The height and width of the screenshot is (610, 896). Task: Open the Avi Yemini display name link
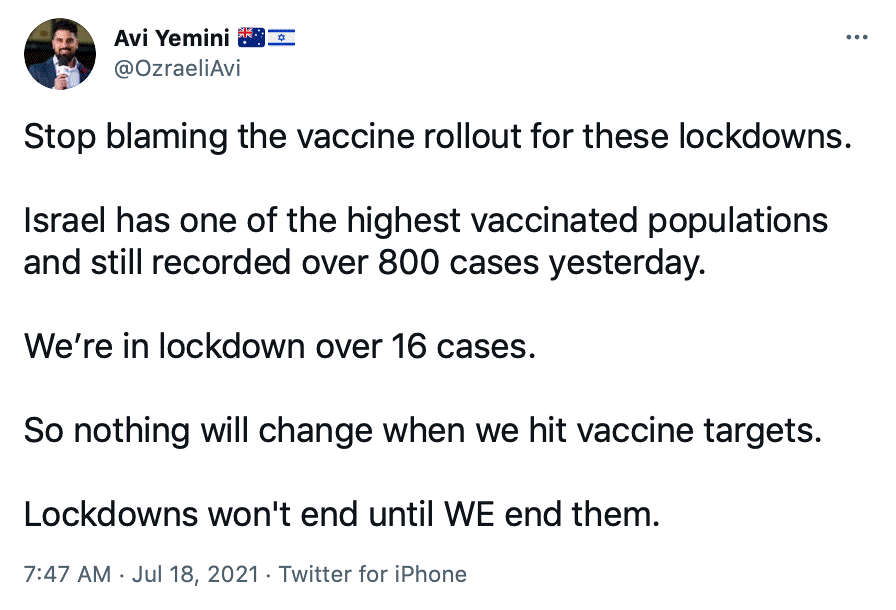point(172,38)
